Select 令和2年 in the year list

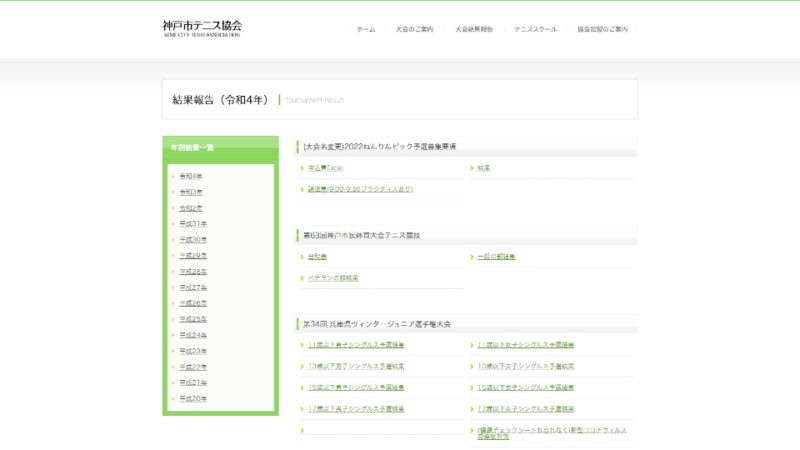191,208
